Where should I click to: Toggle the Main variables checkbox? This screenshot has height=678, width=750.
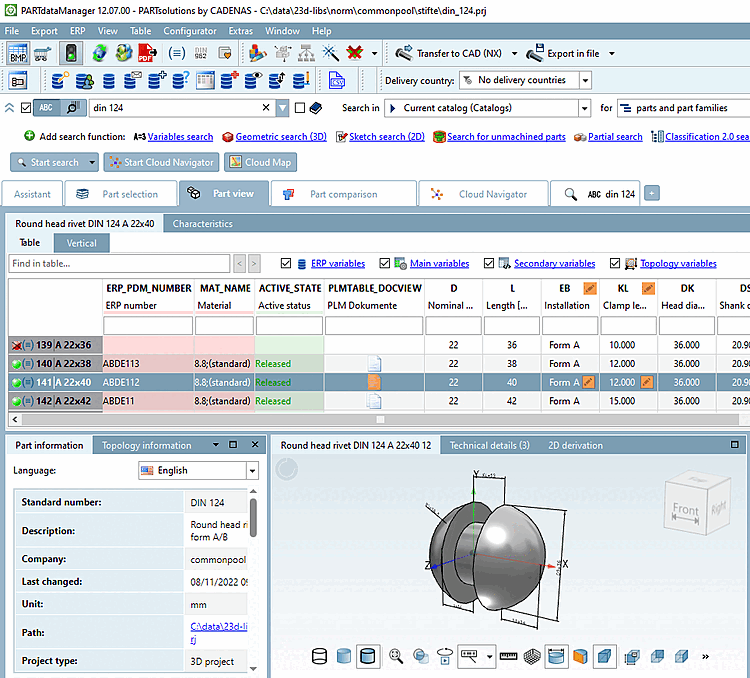click(x=386, y=264)
